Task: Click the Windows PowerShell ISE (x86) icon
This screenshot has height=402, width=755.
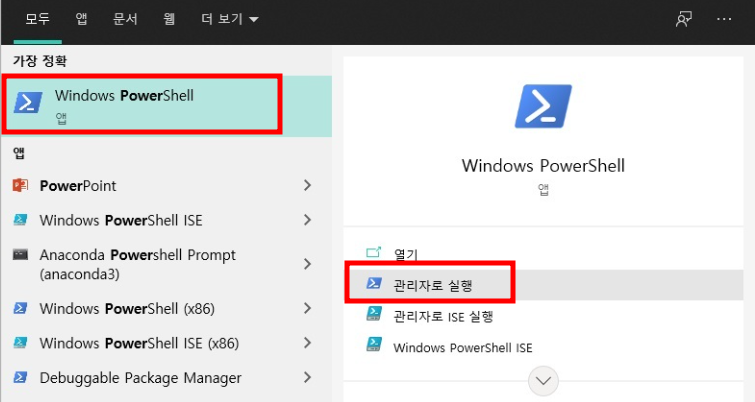Action: tap(20, 342)
